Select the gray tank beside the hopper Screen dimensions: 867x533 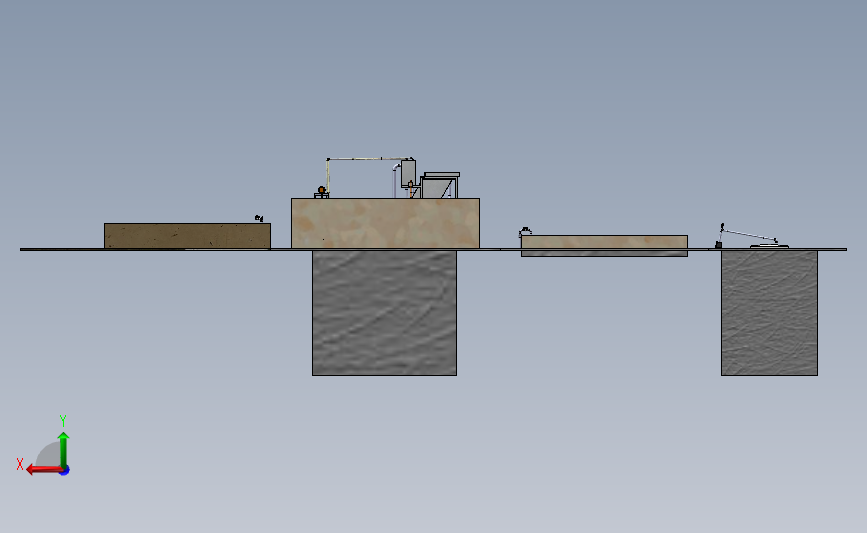tap(408, 172)
